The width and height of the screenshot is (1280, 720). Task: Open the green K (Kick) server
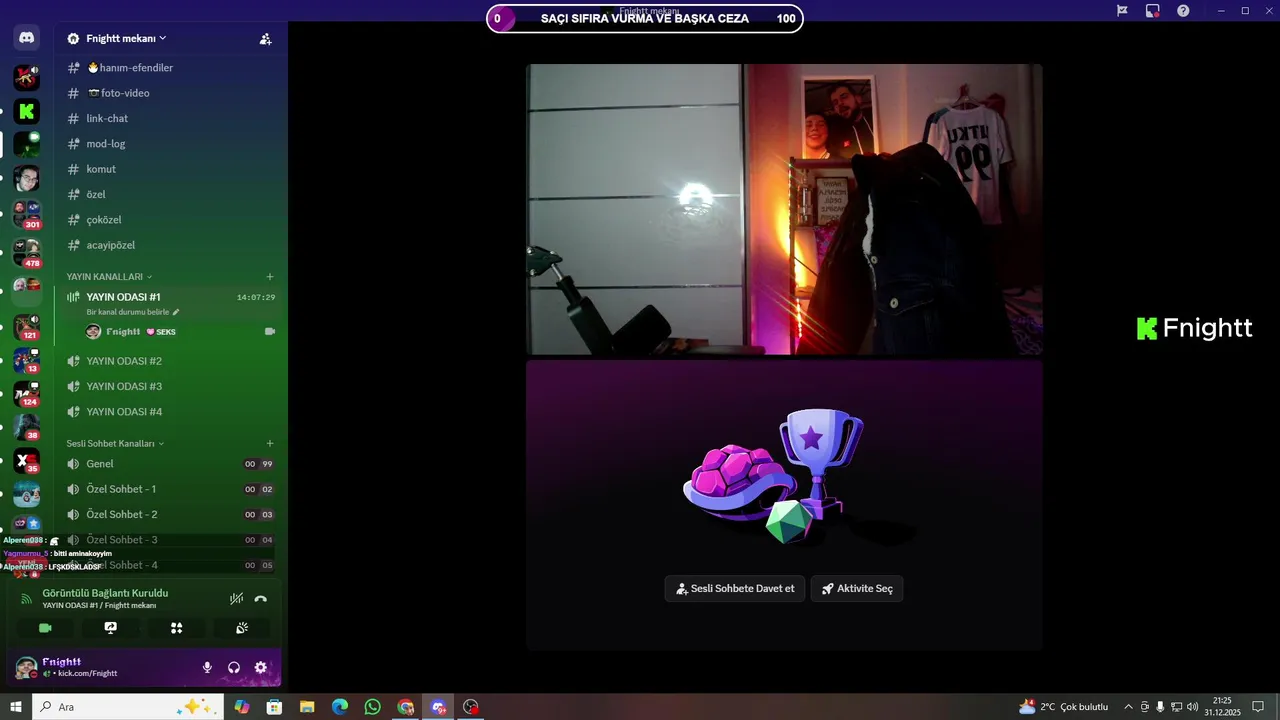[x=27, y=111]
